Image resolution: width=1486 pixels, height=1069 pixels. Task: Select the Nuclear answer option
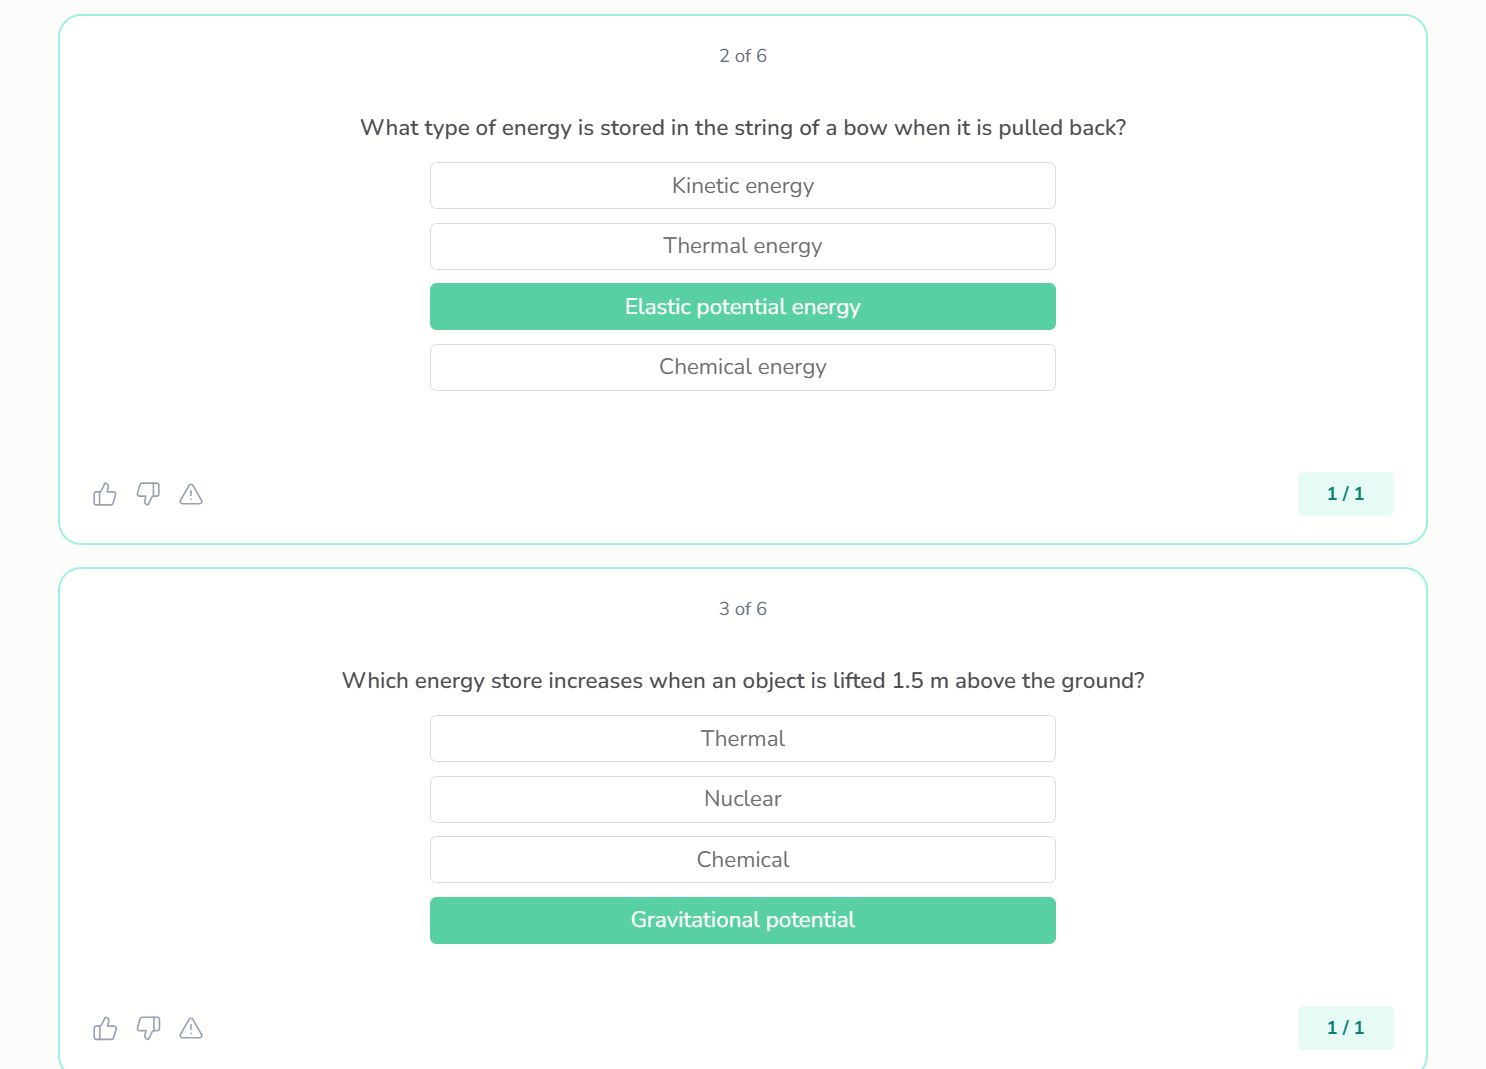[x=742, y=799]
